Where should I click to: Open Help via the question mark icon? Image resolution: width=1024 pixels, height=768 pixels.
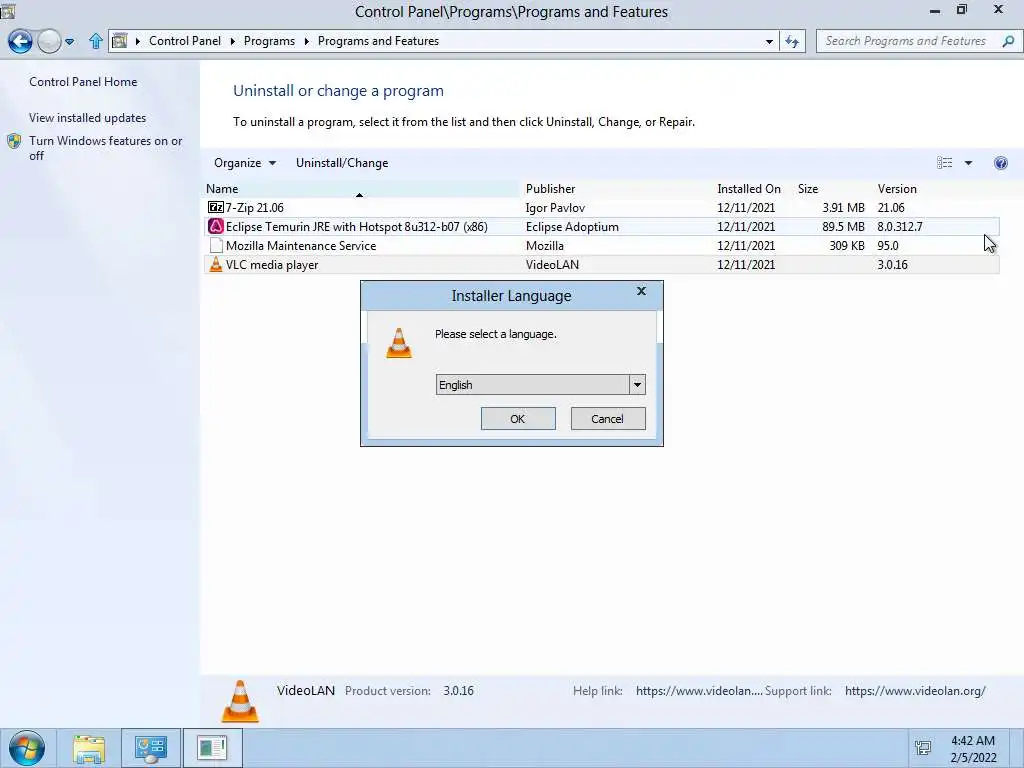[1000, 163]
